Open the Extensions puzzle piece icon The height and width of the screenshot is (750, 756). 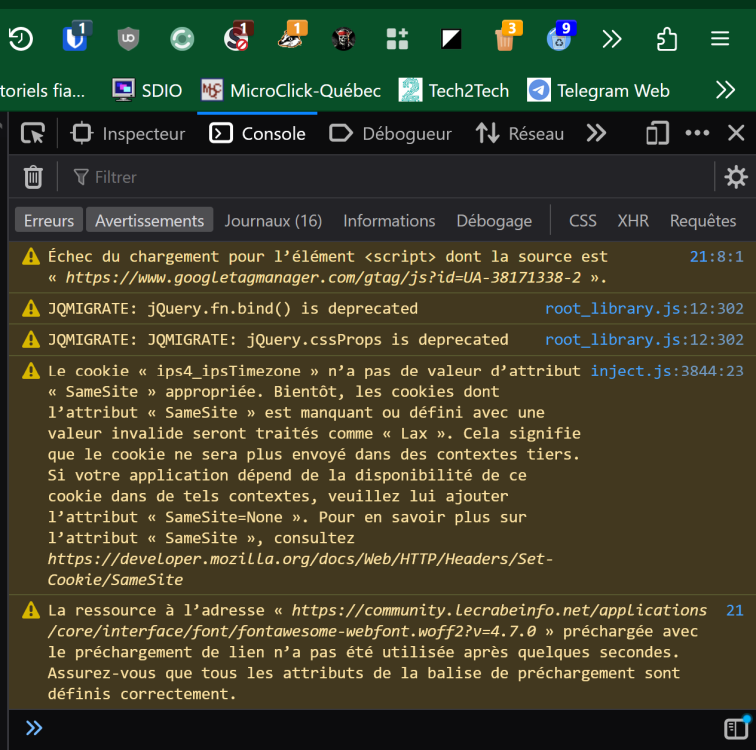click(x=667, y=39)
